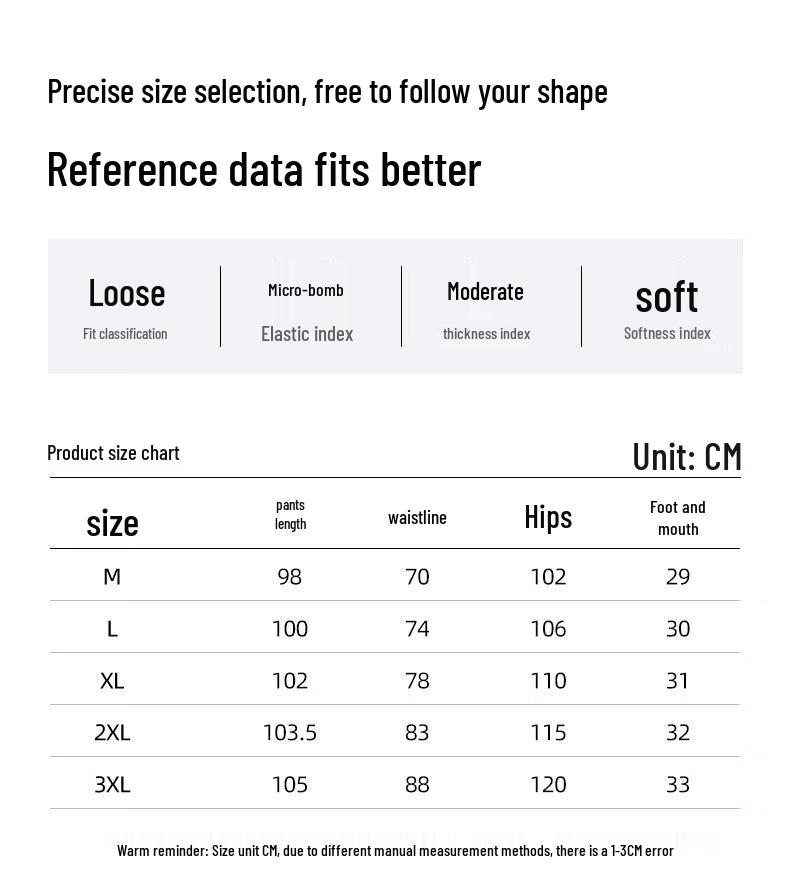This screenshot has width=790, height=896.
Task: Click the 'Hips' column header
Action: click(548, 517)
